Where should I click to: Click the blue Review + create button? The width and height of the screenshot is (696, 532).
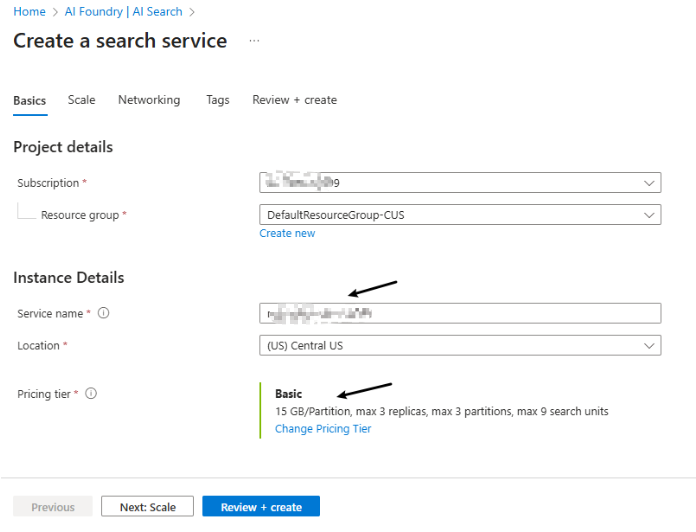pyautogui.click(x=261, y=507)
